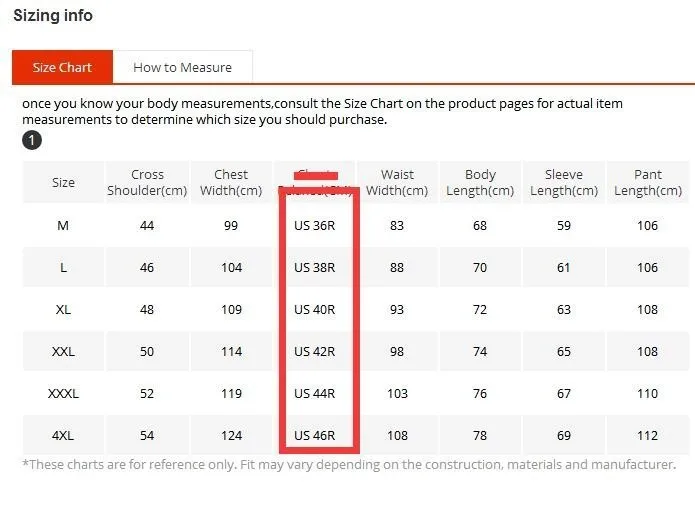Click cross shoulder value 46 for L
Image resolution: width=695 pixels, height=520 pixels.
click(147, 268)
